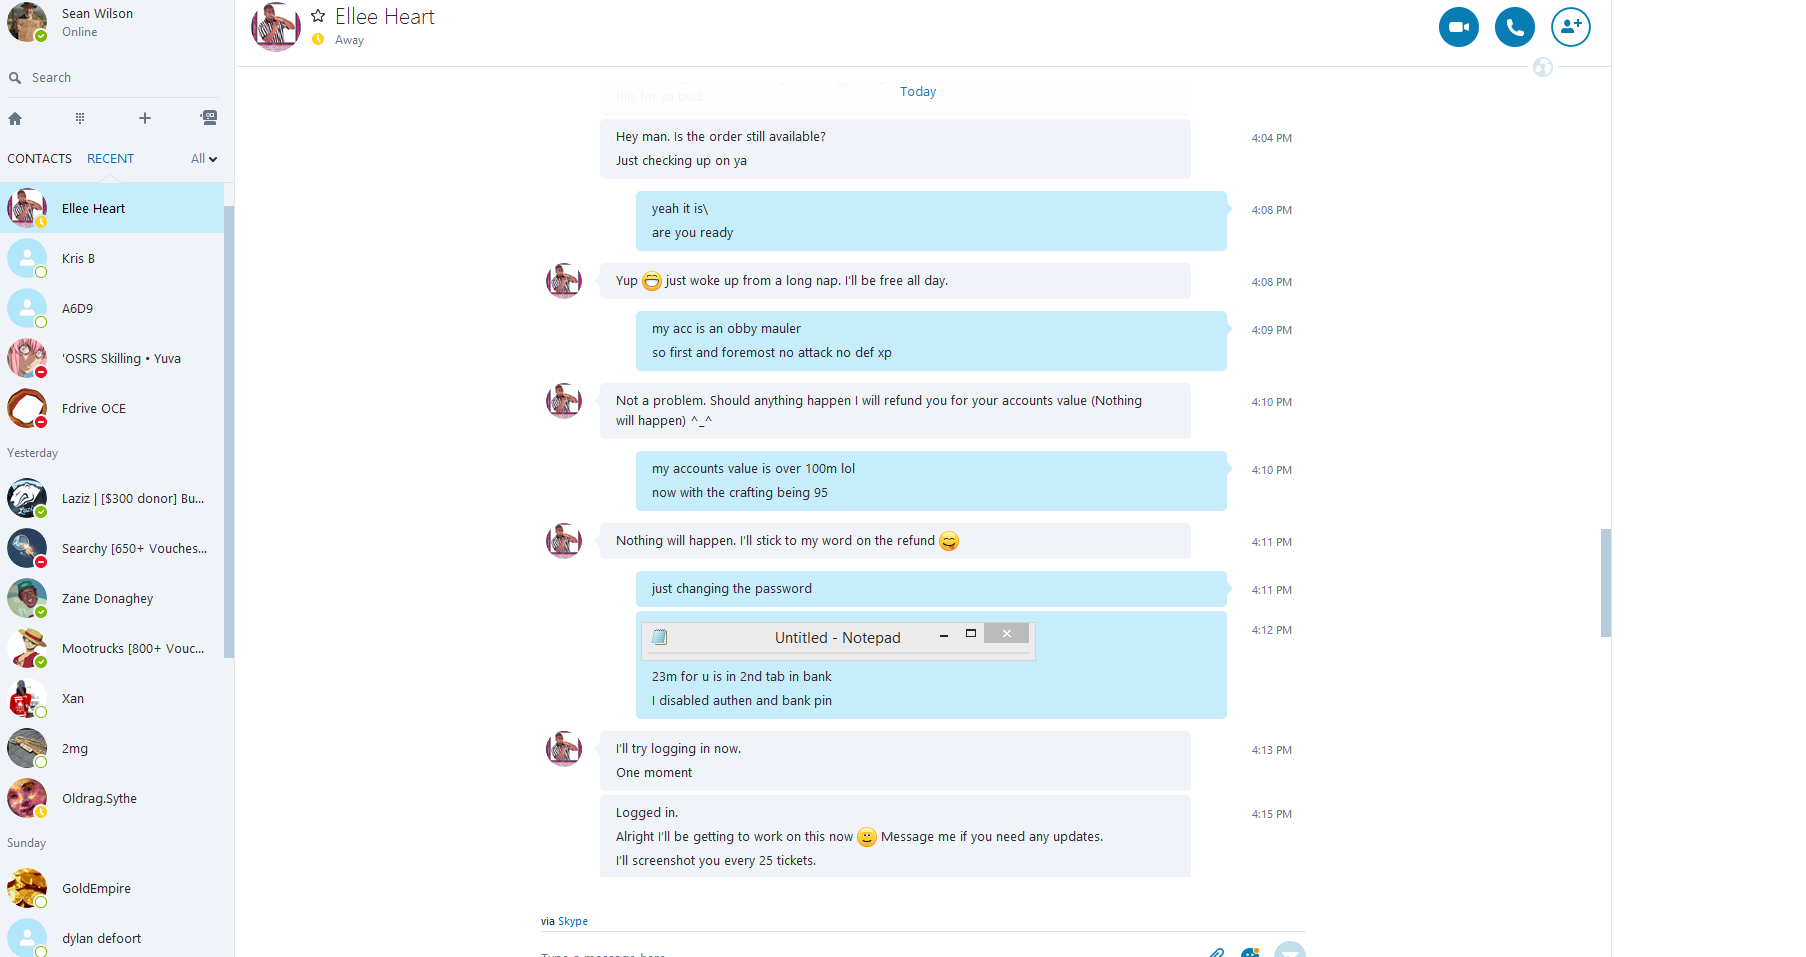Click the chat history scrollbar thumb
Screen dimensions: 1806x957
[x=1606, y=583]
